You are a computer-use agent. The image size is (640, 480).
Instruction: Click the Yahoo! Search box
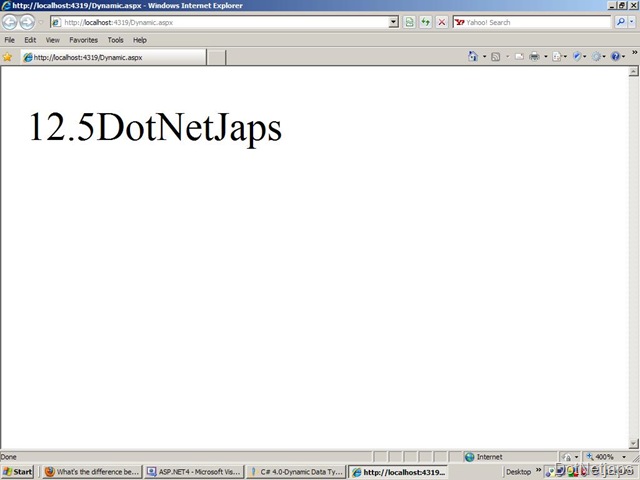[x=532, y=22]
